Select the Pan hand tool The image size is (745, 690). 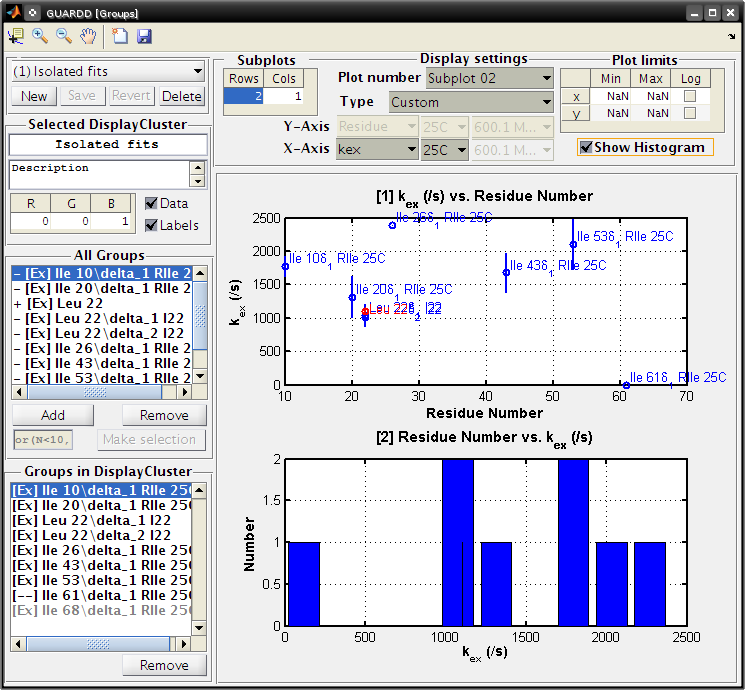pos(88,36)
